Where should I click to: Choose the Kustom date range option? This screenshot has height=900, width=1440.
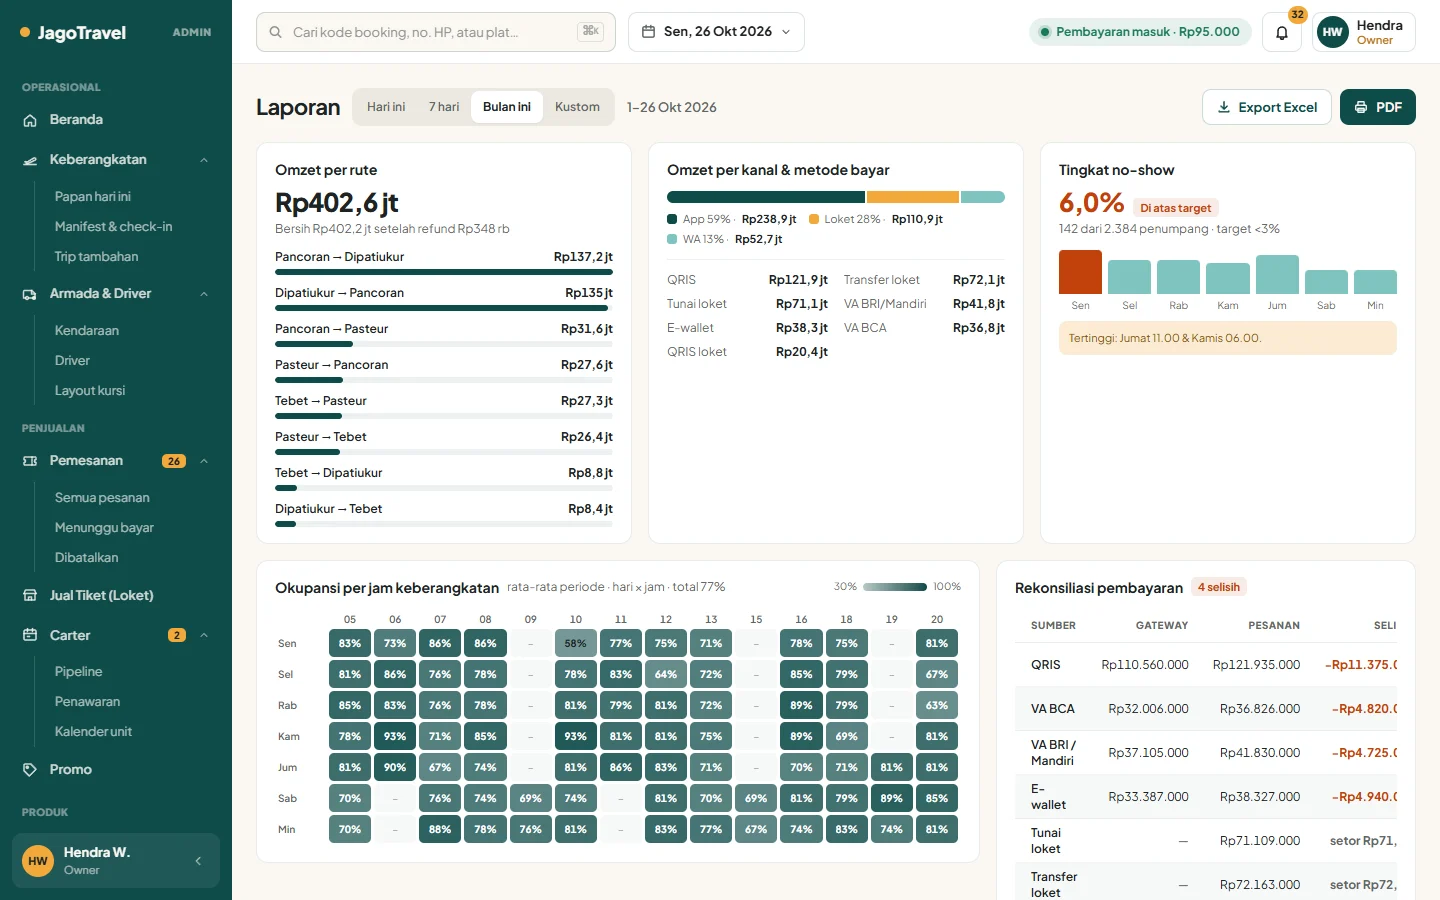coord(577,107)
